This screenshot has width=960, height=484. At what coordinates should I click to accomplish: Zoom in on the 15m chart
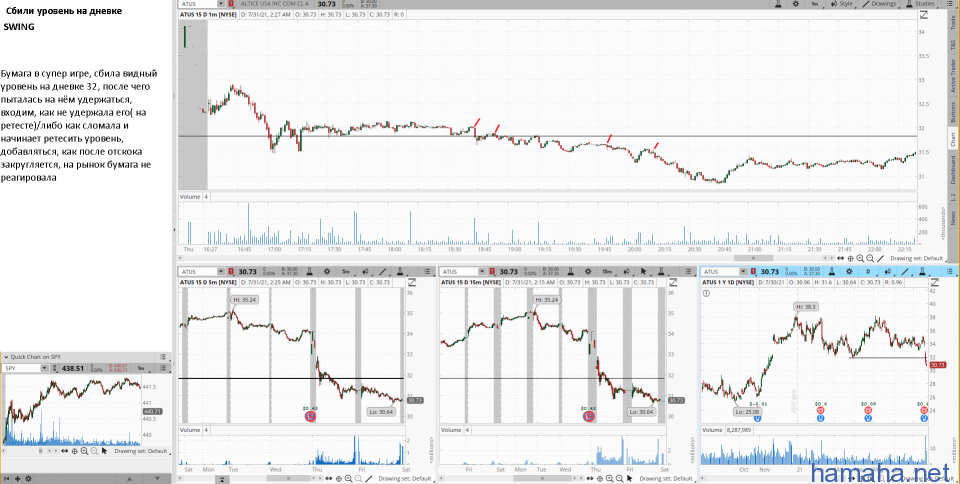coord(609,478)
